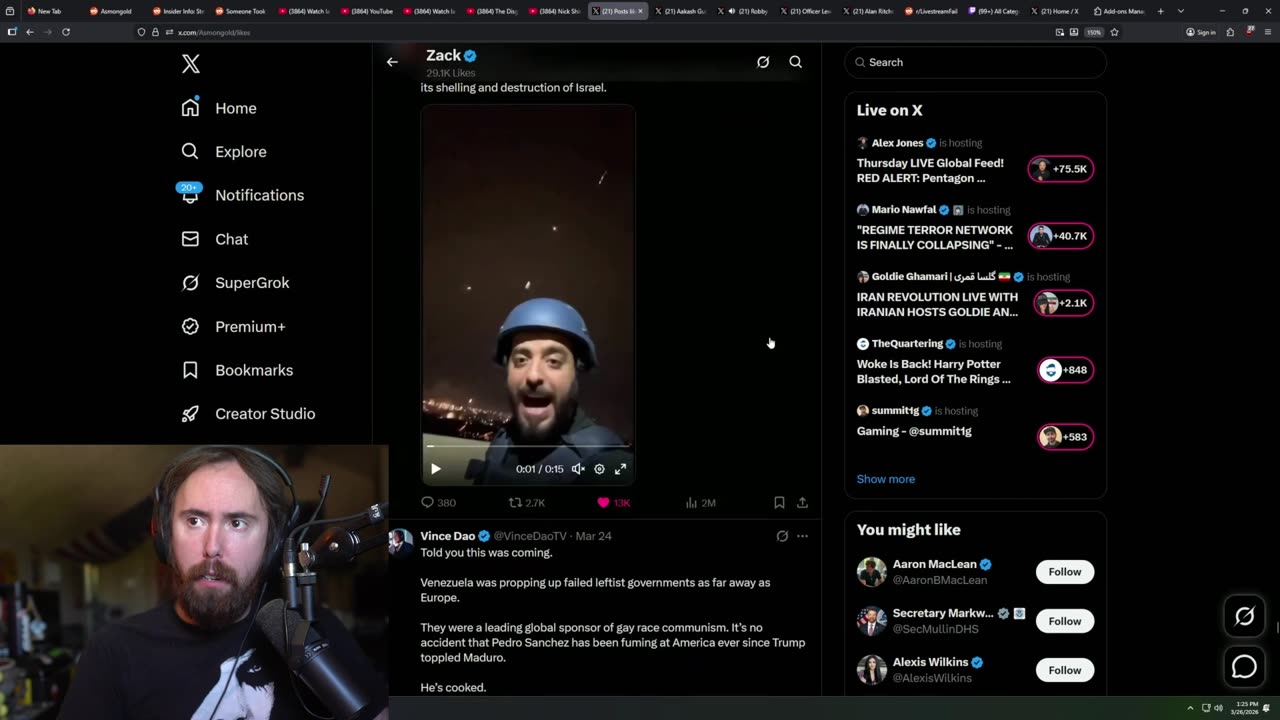This screenshot has height=720, width=1280.
Task: Click the +40.7K listeners pill
Action: point(1061,236)
